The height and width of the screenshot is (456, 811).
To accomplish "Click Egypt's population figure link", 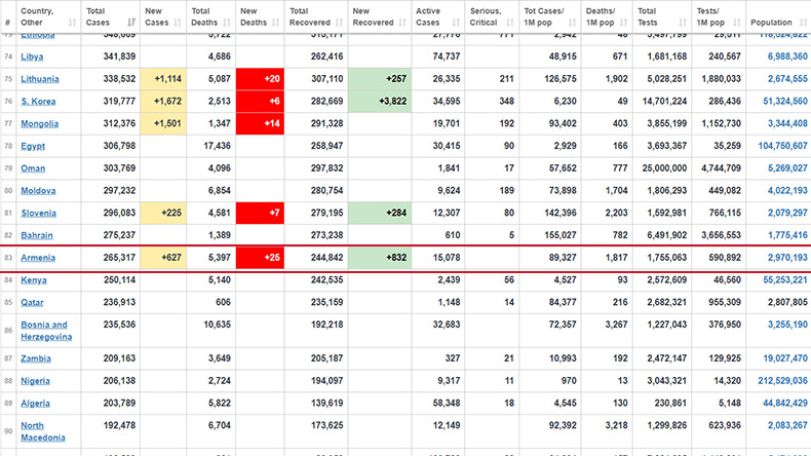I will (783, 146).
